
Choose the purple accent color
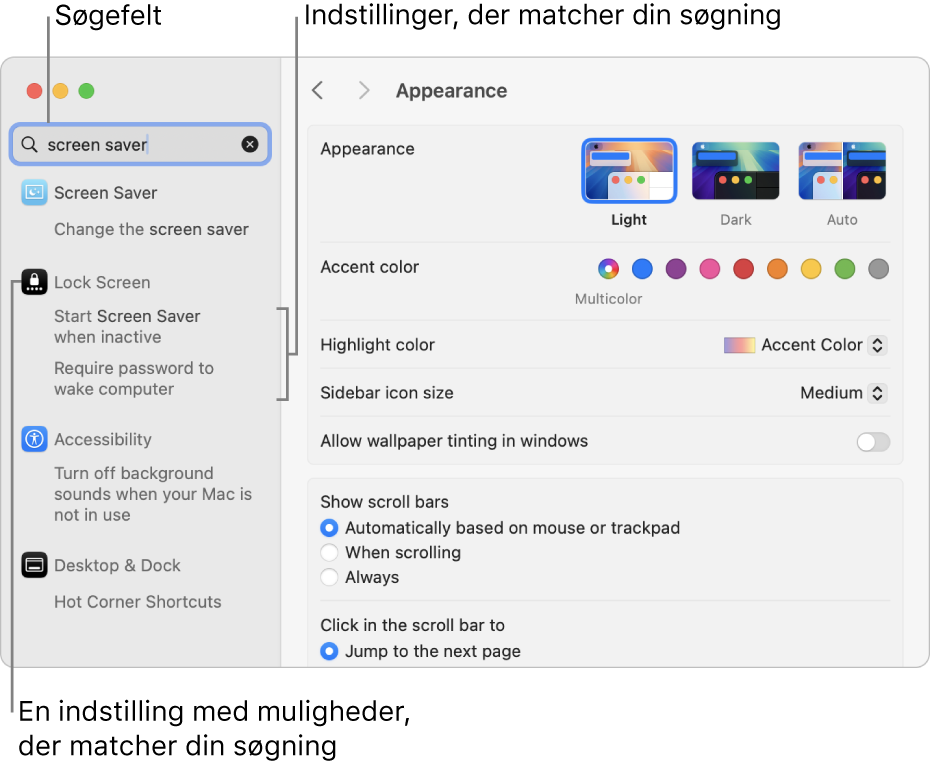[x=676, y=268]
